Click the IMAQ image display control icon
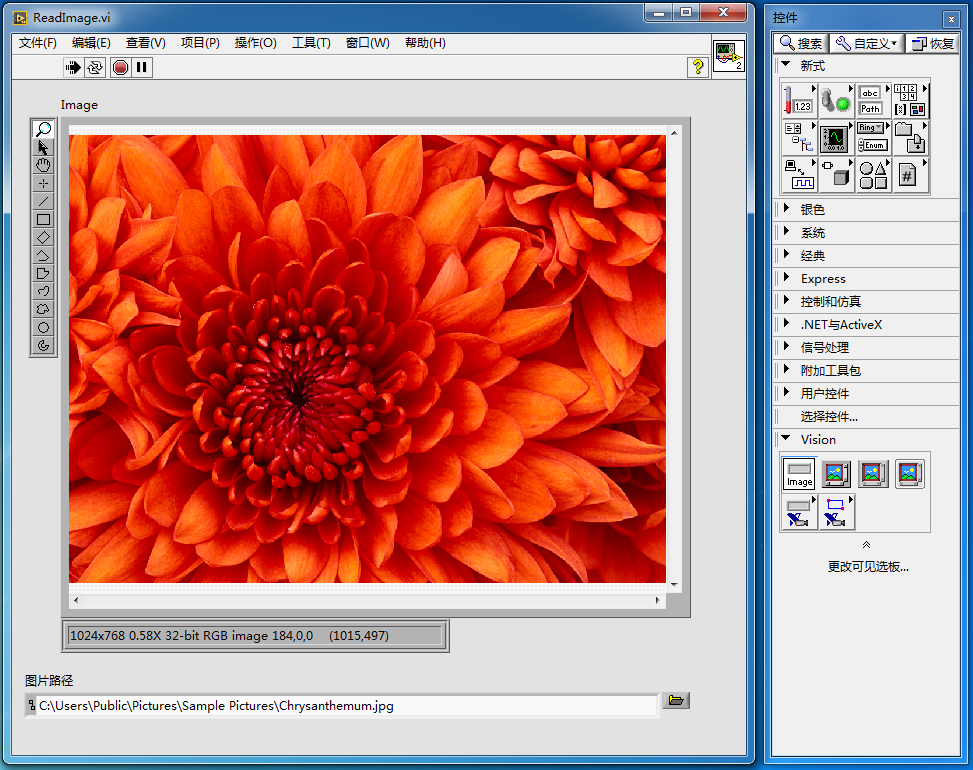The image size is (973, 770). click(x=836, y=474)
